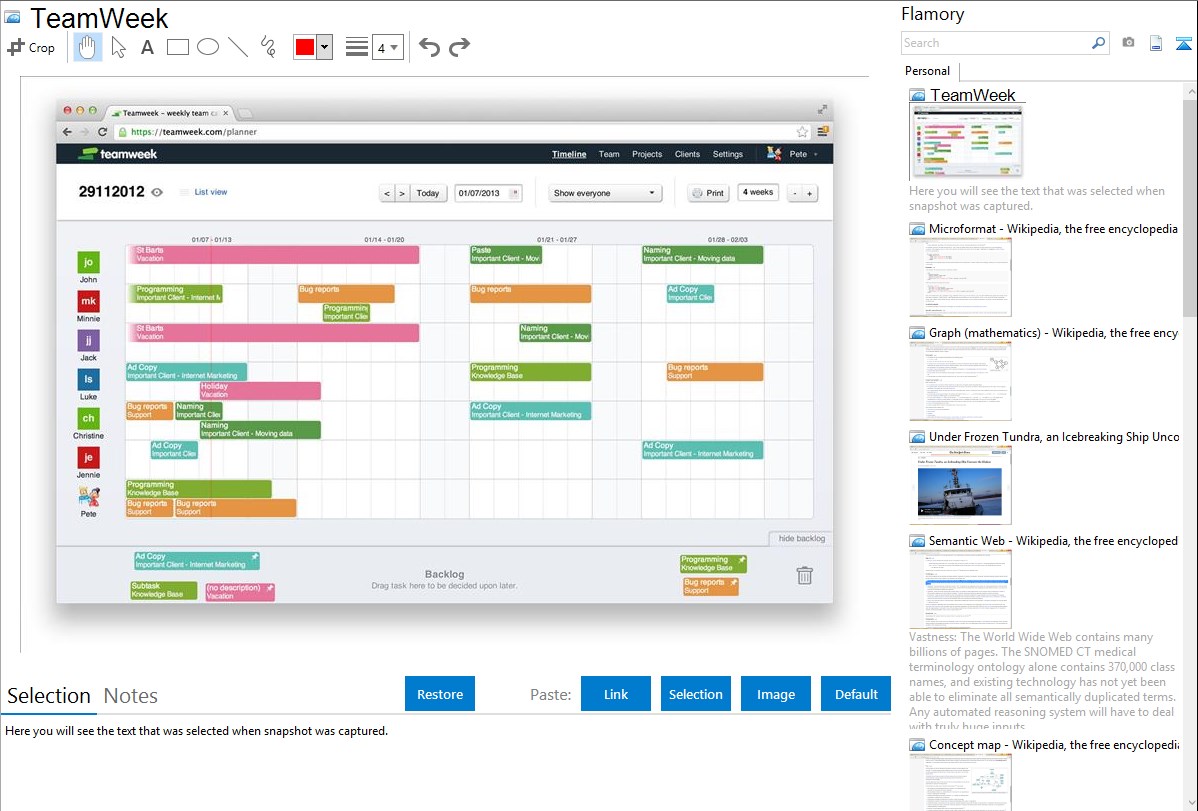This screenshot has width=1198, height=811.
Task: Open the Show everyone dropdown
Action: [x=604, y=193]
